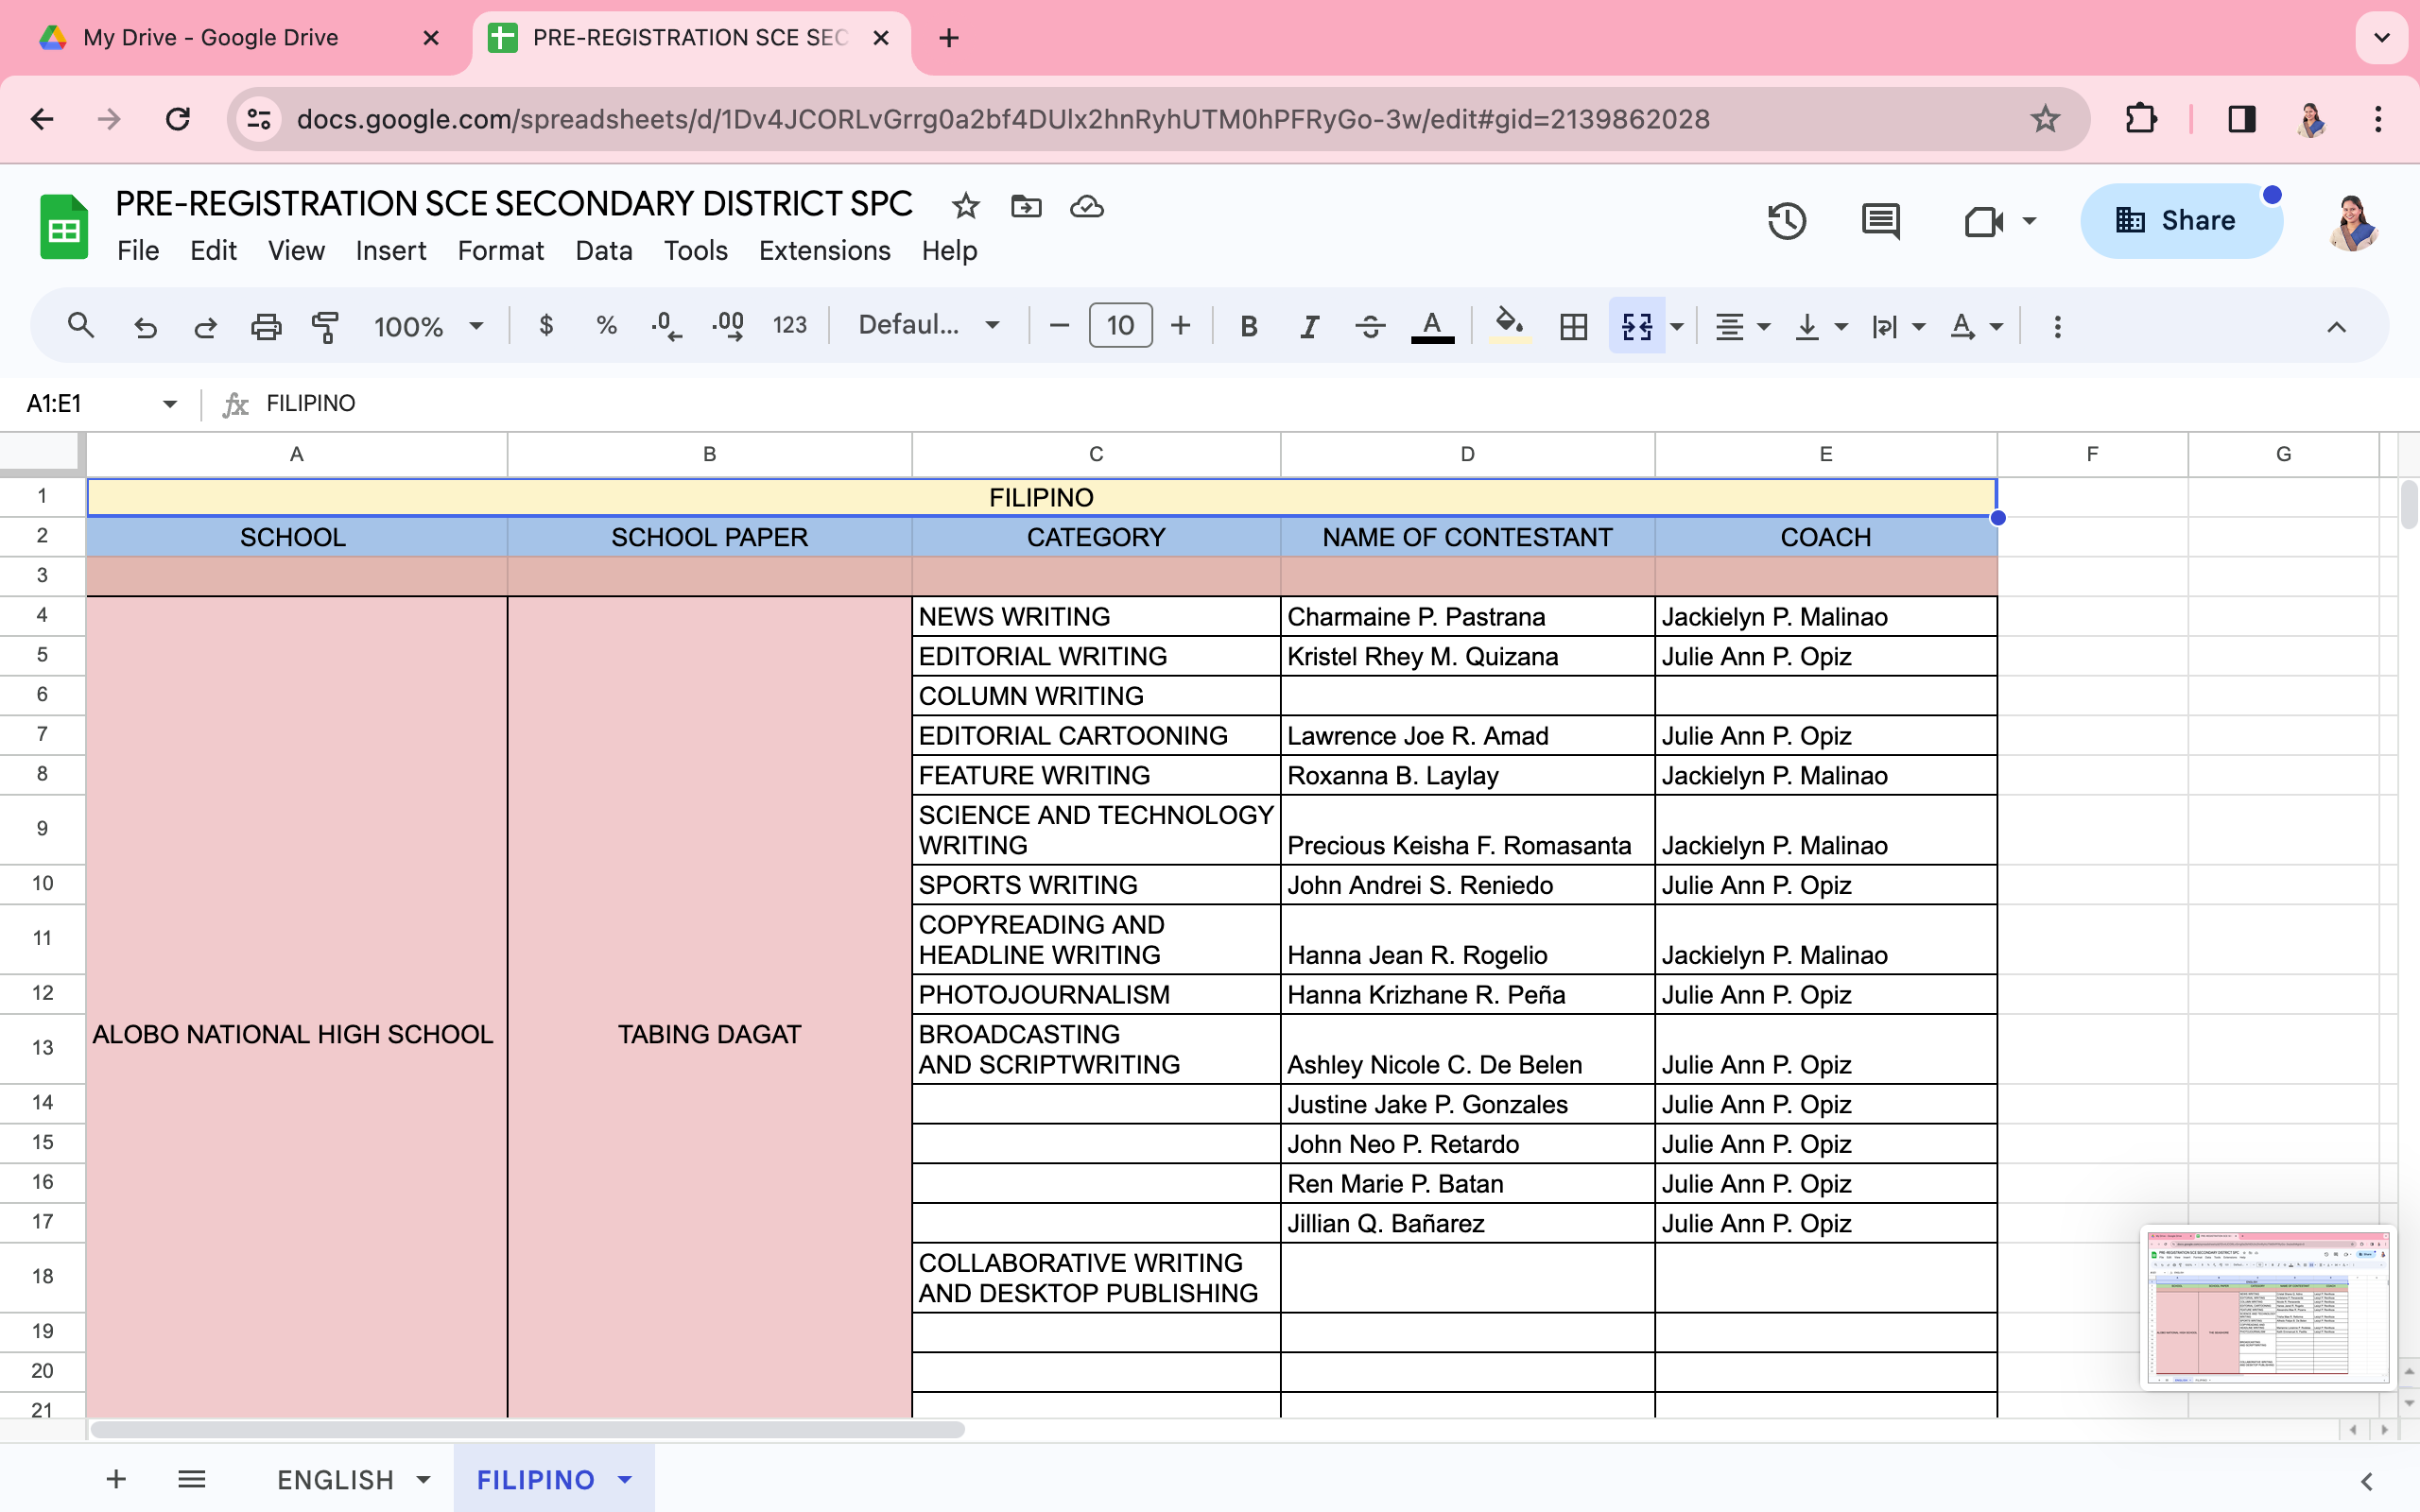Image resolution: width=2420 pixels, height=1512 pixels.
Task: Check cloud document status icon
Action: click(1086, 206)
